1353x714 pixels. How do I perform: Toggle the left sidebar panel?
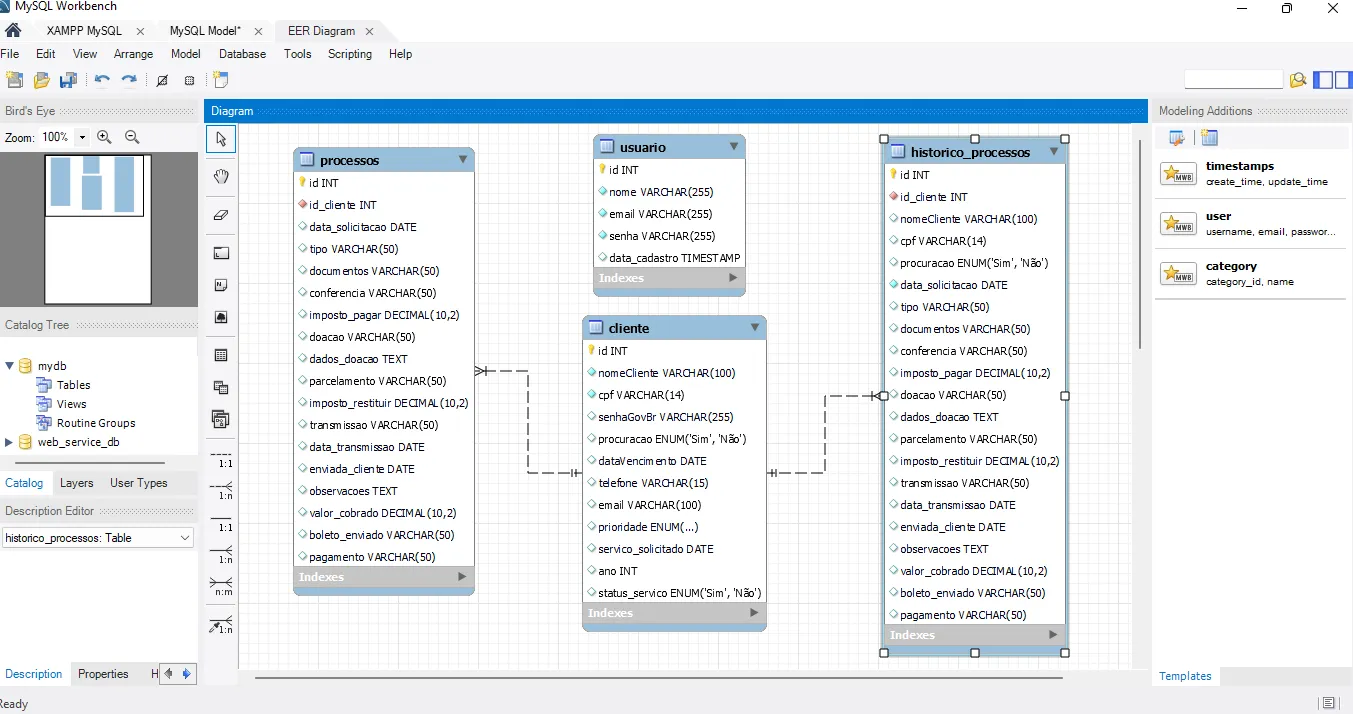tap(1322, 80)
